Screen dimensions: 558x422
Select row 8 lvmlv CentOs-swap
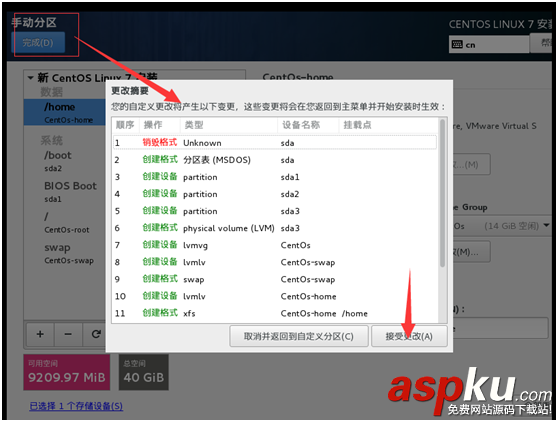[275, 262]
